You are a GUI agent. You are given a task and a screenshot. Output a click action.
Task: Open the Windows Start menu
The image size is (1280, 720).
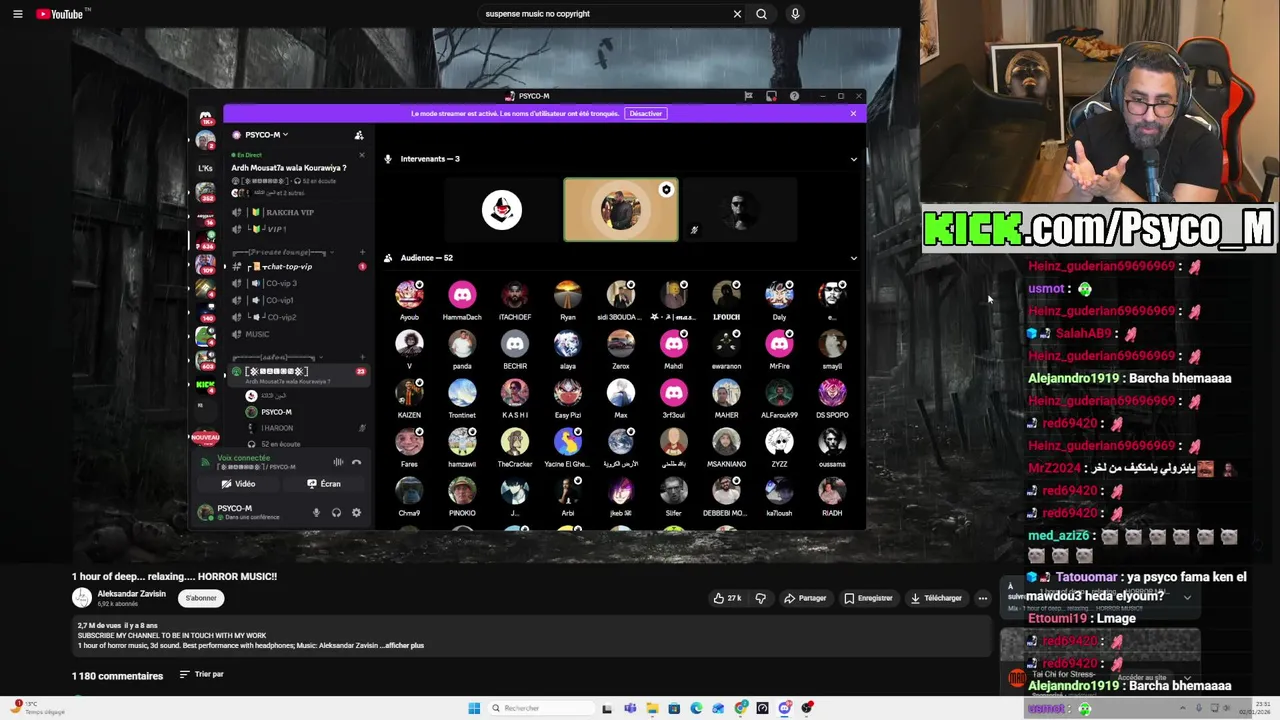[474, 708]
